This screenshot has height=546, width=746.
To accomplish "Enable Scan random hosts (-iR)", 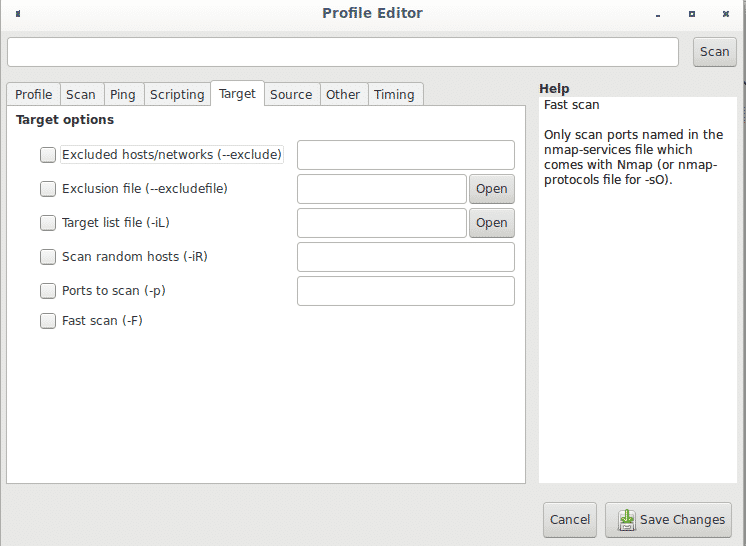I will click(x=48, y=257).
